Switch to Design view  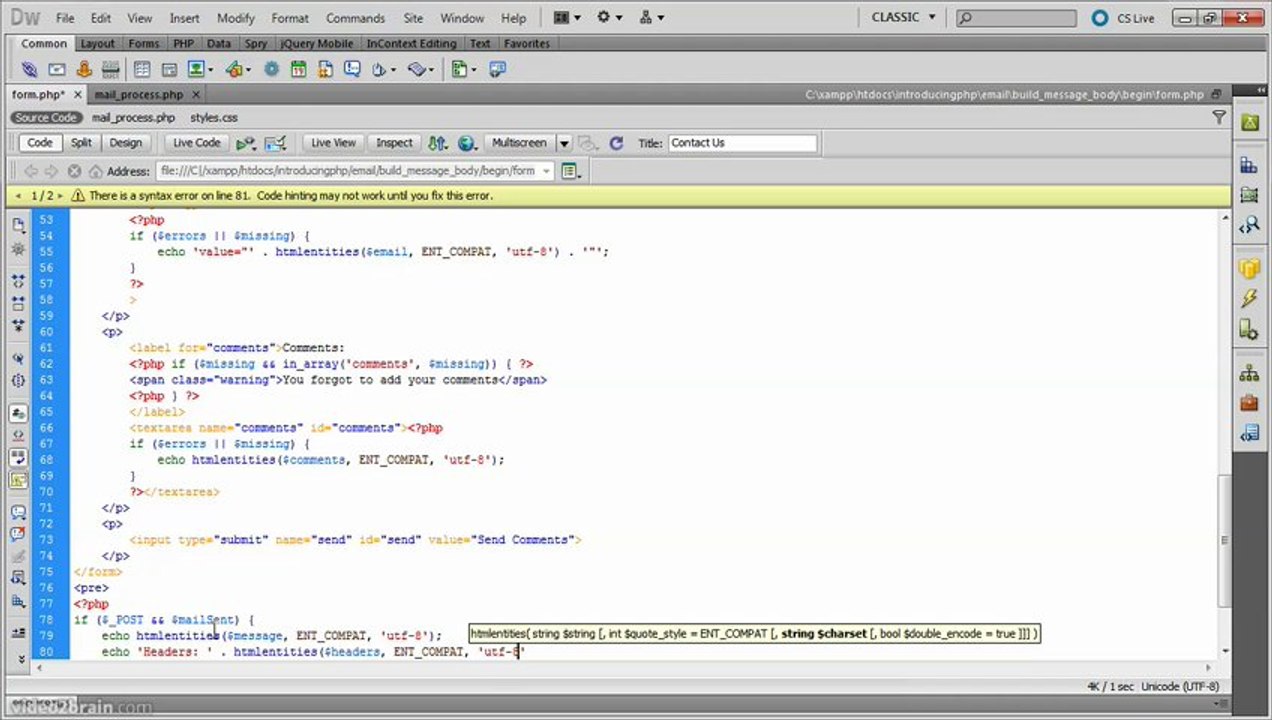pyautogui.click(x=126, y=143)
